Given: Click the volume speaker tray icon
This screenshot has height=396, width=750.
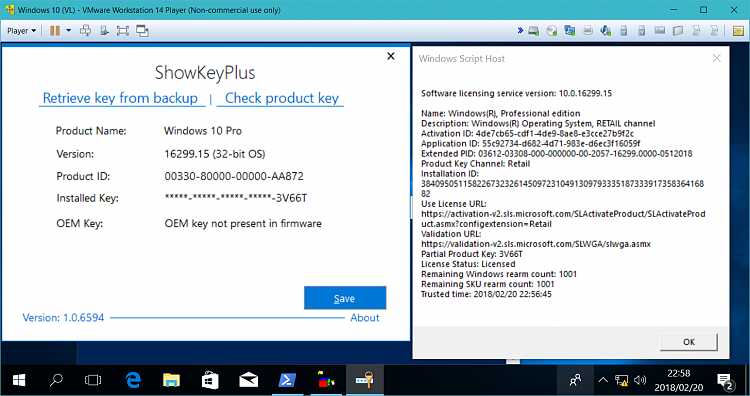Looking at the screenshot, I should [640, 380].
